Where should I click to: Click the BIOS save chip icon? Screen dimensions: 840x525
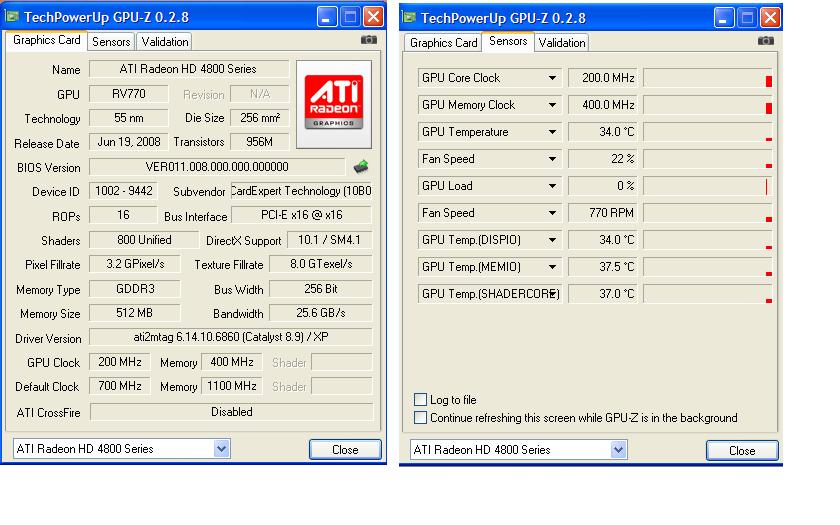pyautogui.click(x=361, y=167)
